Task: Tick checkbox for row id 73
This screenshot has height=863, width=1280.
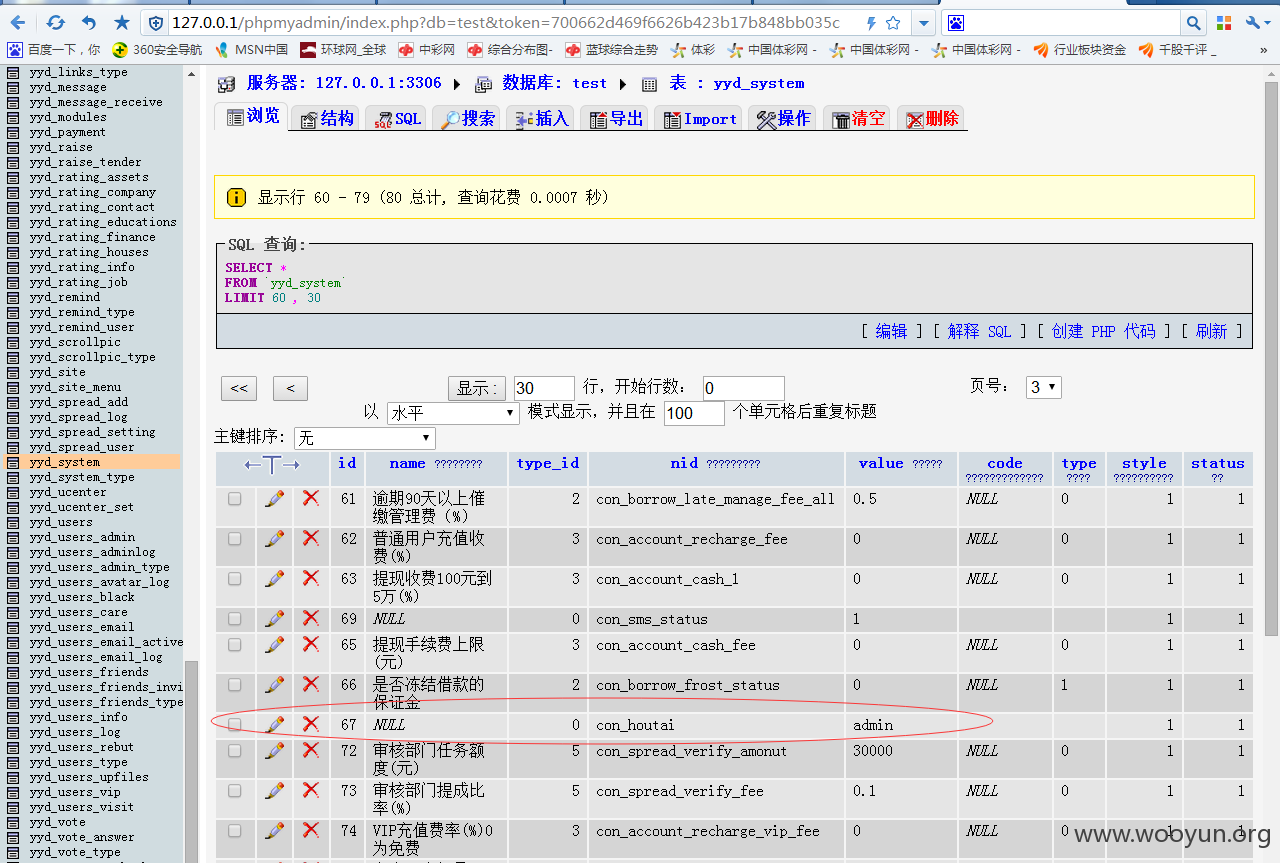Action: 234,790
